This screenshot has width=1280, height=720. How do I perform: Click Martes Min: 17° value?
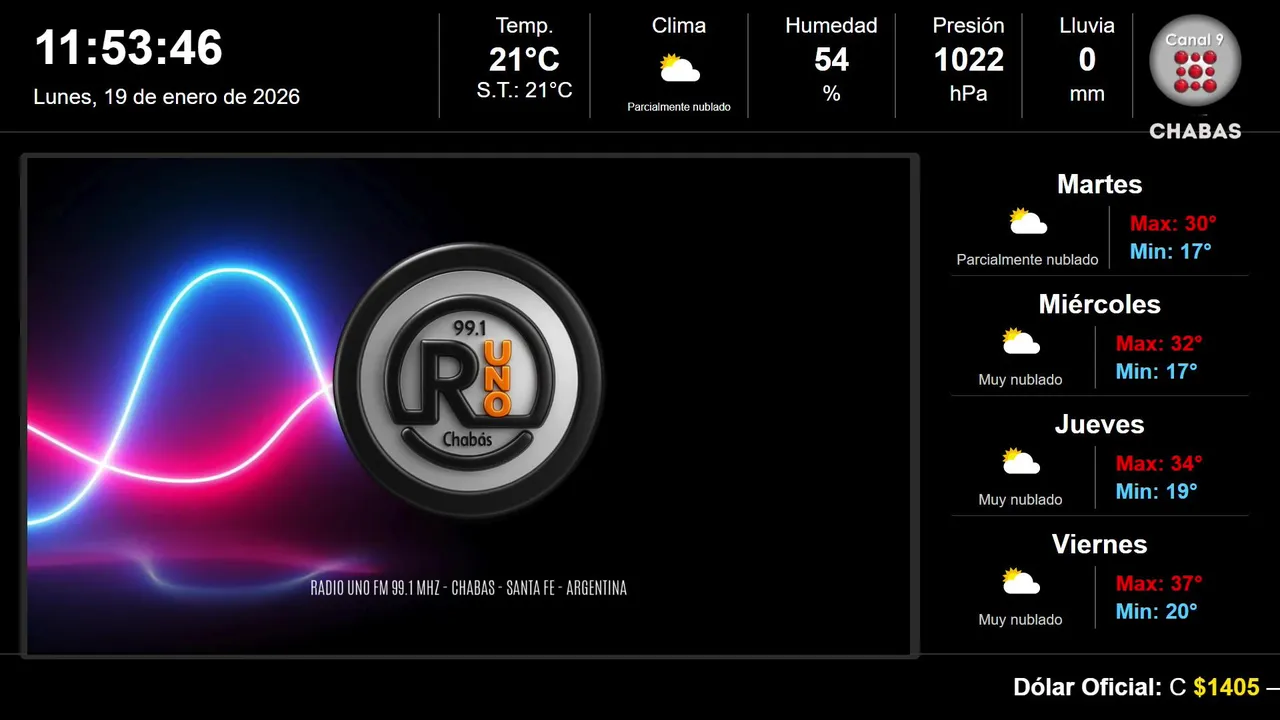coord(1170,252)
